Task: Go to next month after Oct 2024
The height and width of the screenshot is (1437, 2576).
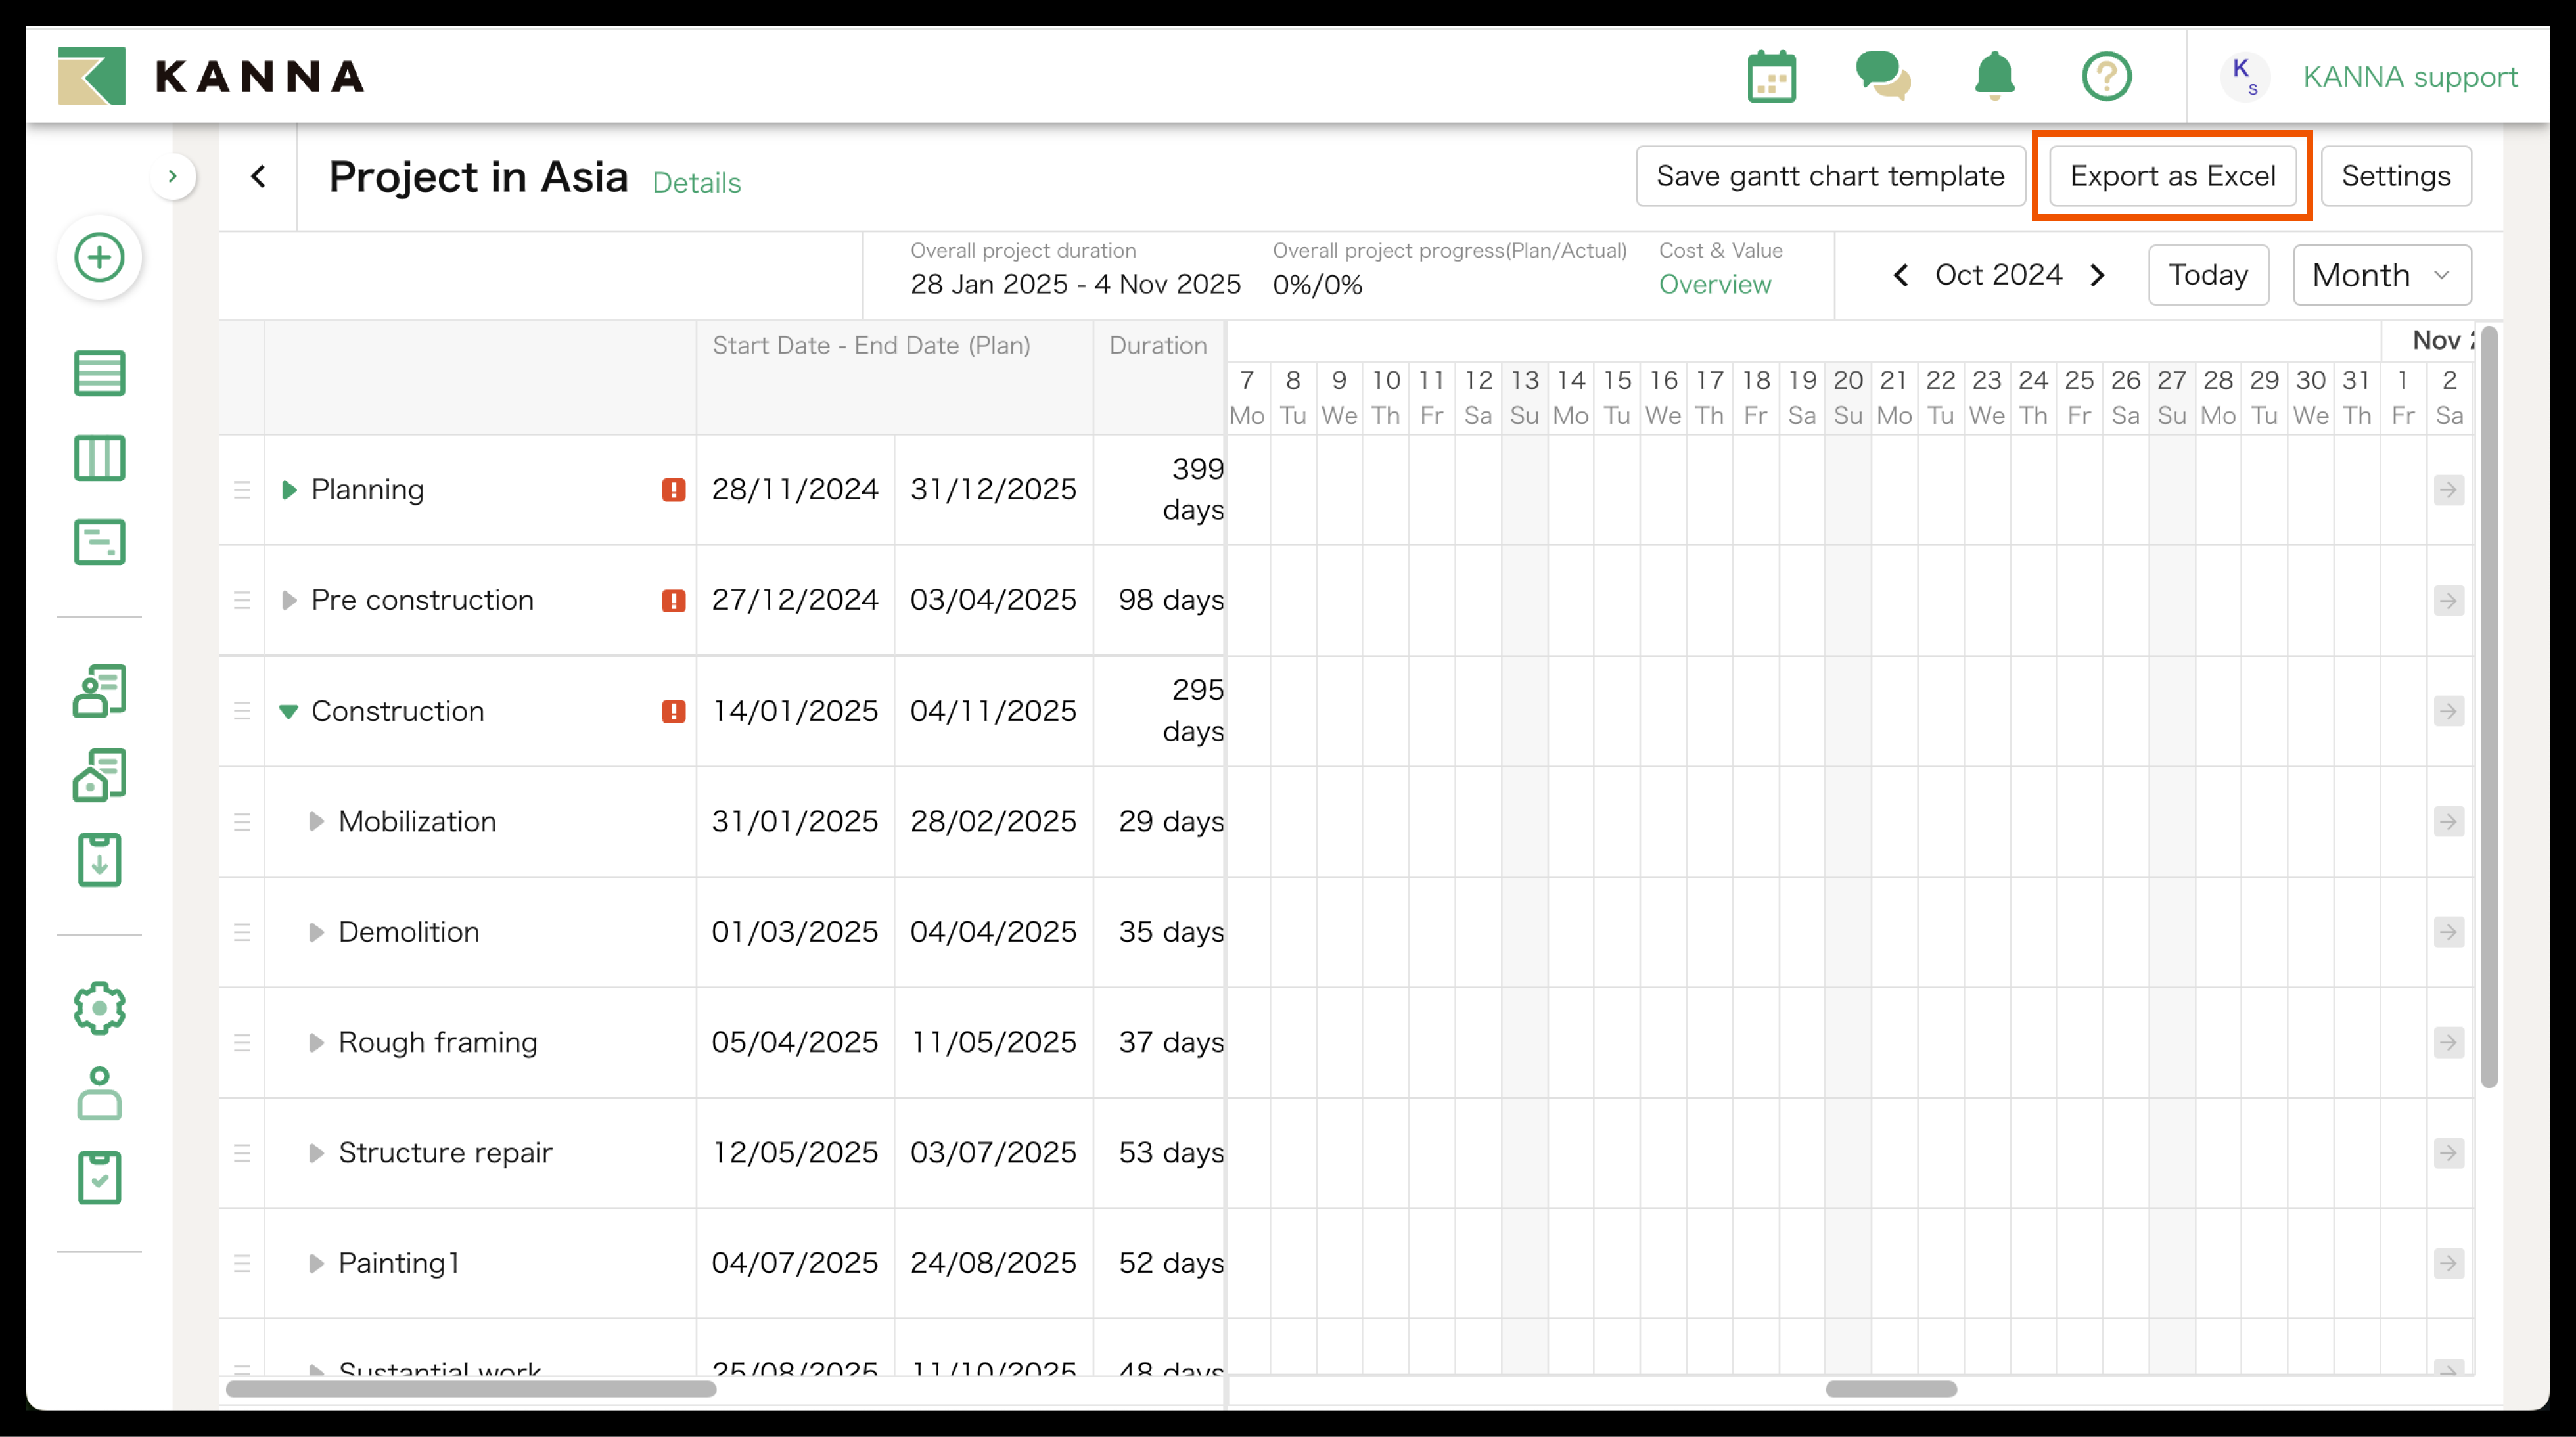Action: pos(2098,275)
